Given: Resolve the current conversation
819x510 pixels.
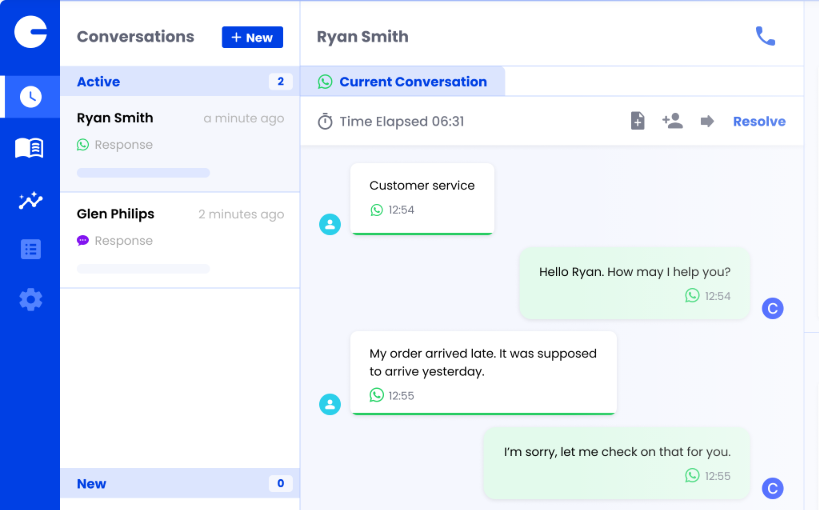Looking at the screenshot, I should point(759,121).
